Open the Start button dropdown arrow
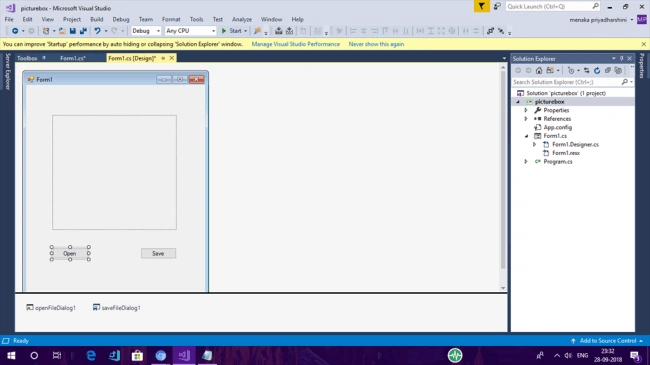This screenshot has width=650, height=365. point(245,31)
